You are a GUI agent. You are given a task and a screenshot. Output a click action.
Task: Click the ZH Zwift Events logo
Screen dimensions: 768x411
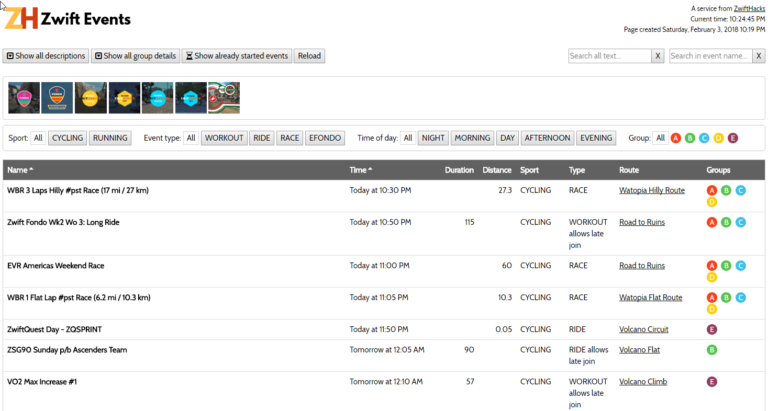coord(68,19)
